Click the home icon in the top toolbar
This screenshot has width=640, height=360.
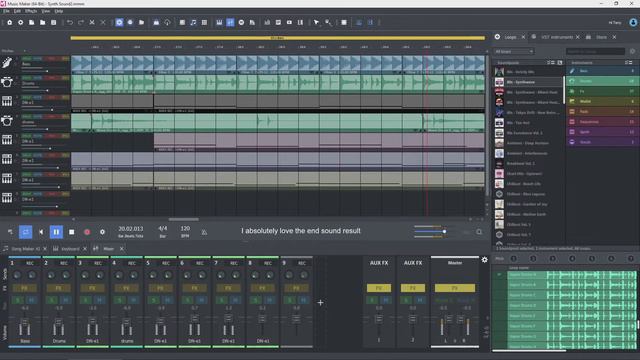click(x=9, y=22)
